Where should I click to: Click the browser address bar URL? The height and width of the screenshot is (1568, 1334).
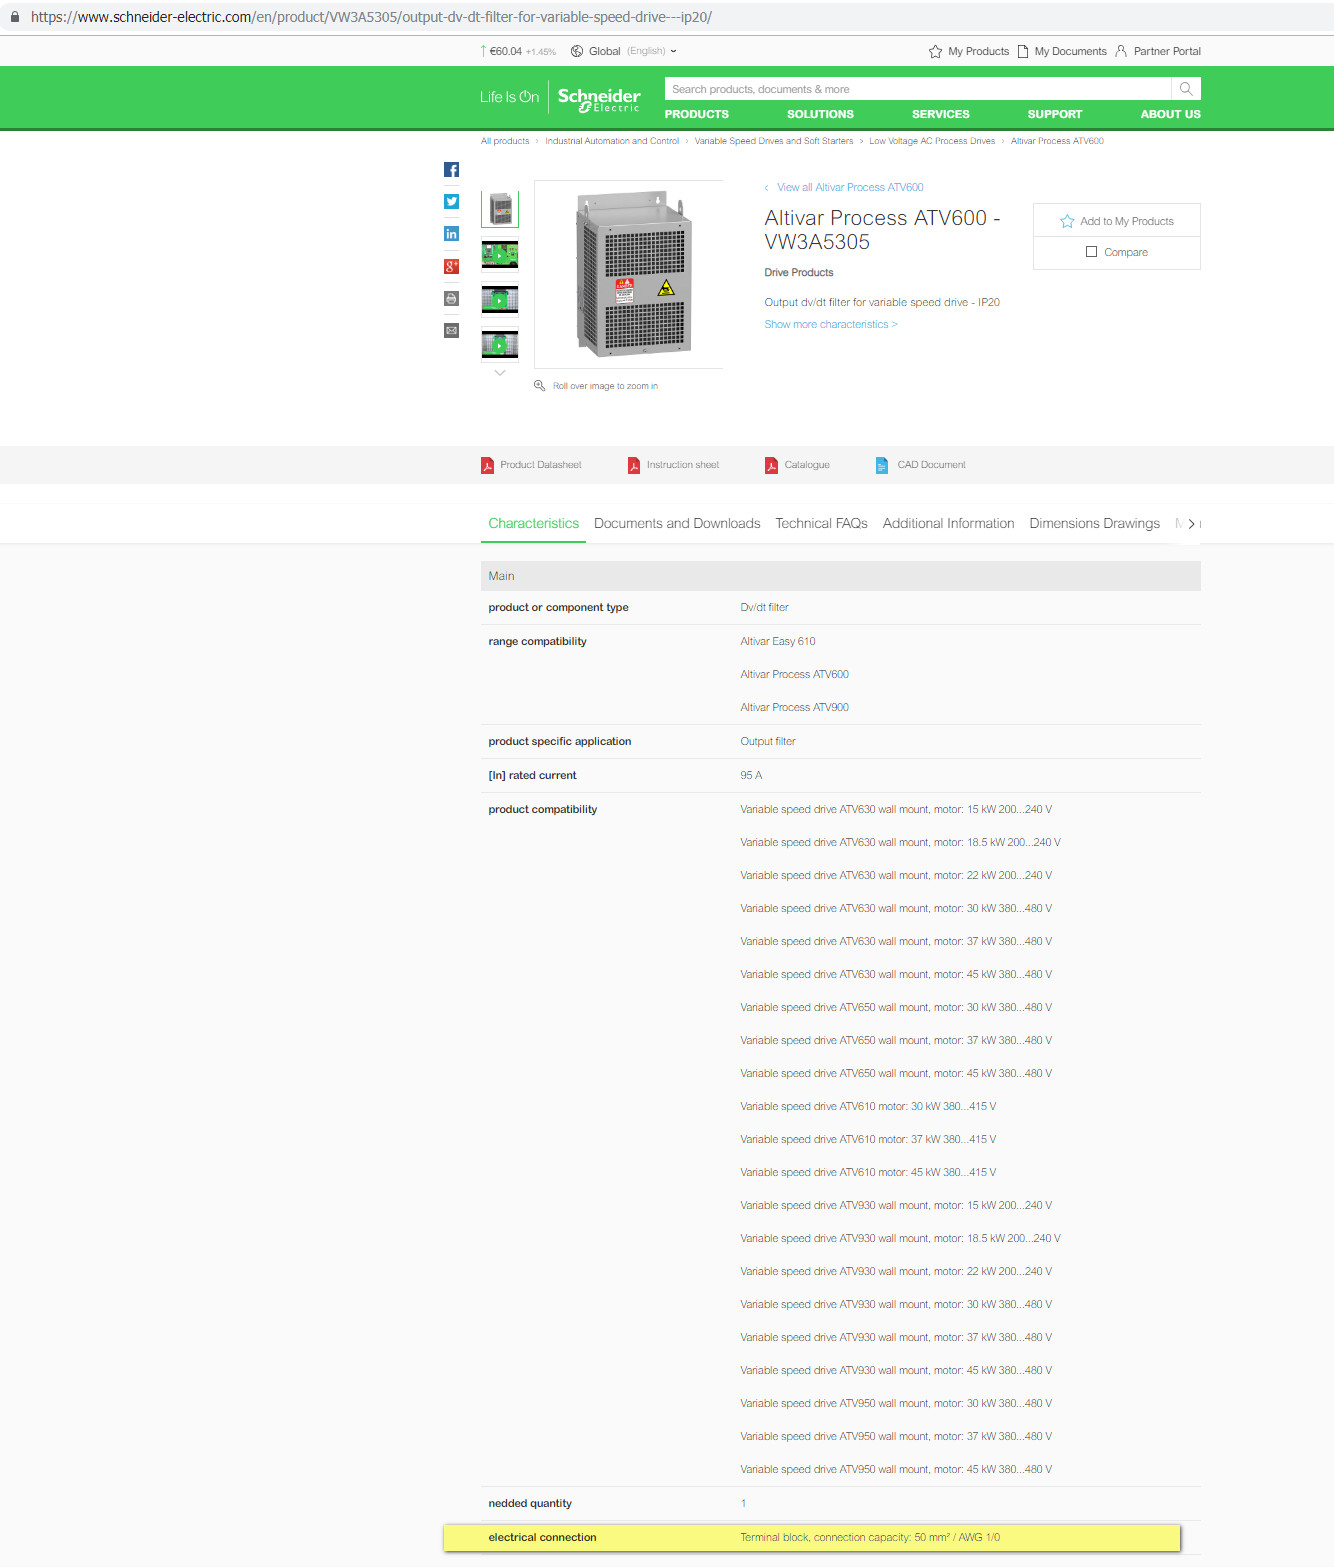point(371,17)
